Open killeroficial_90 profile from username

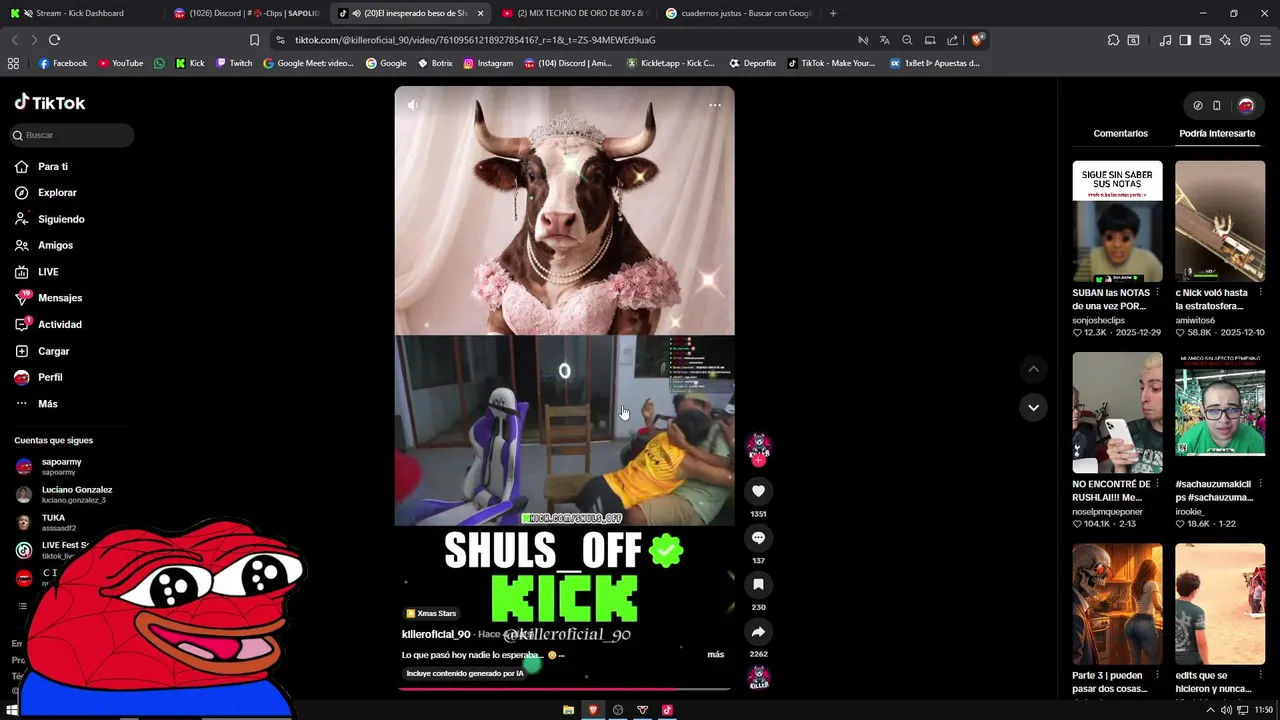point(436,634)
